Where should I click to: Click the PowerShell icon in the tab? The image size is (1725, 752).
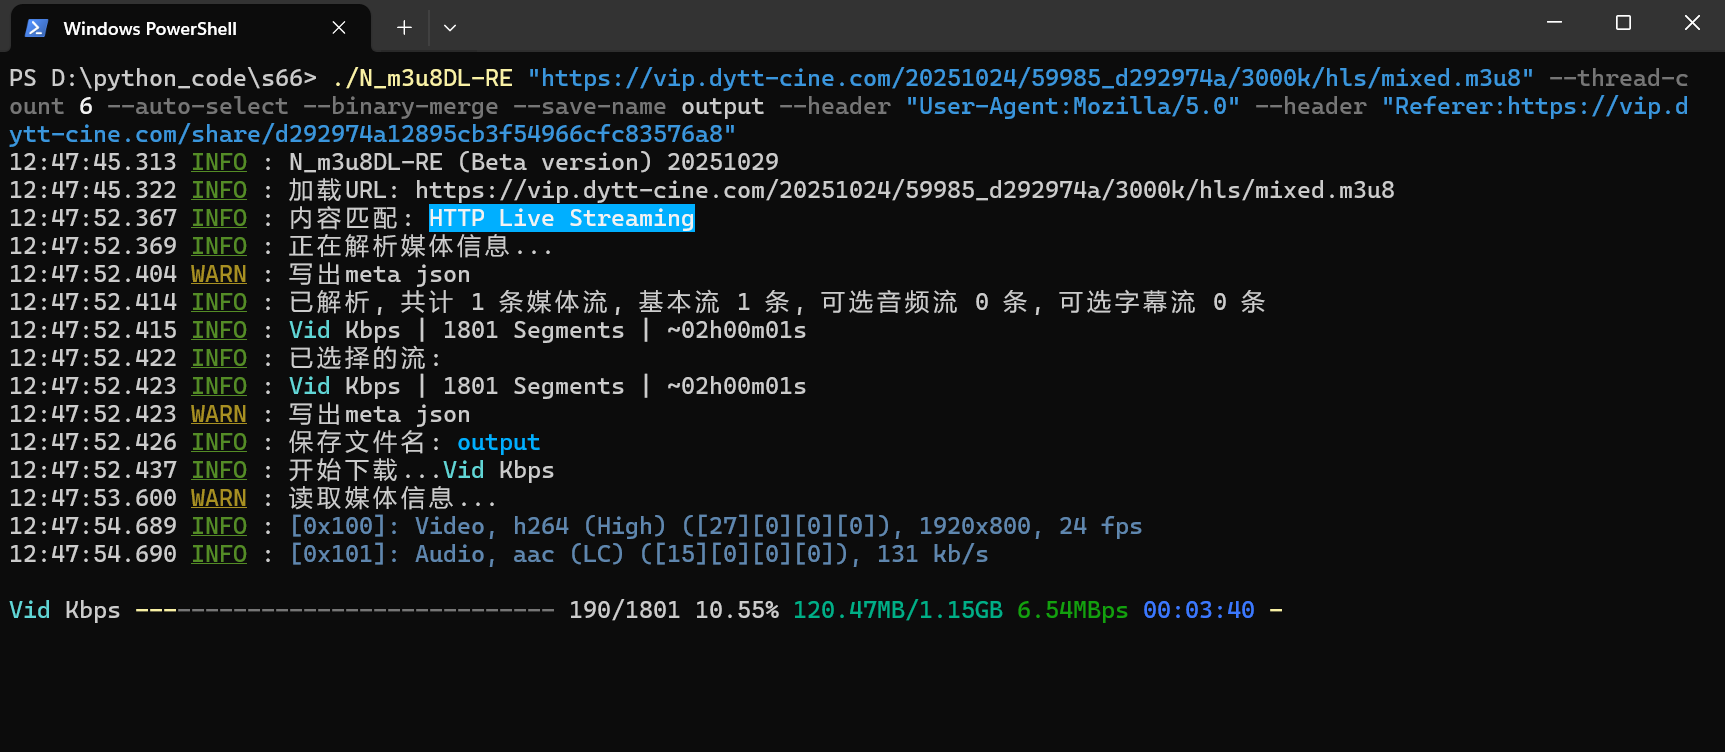click(x=37, y=28)
